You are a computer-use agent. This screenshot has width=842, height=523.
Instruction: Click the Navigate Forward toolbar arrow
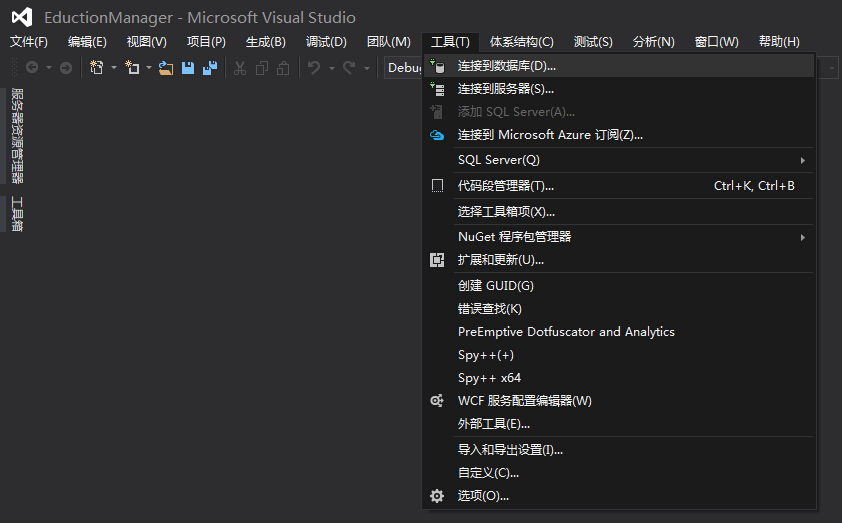(x=66, y=68)
